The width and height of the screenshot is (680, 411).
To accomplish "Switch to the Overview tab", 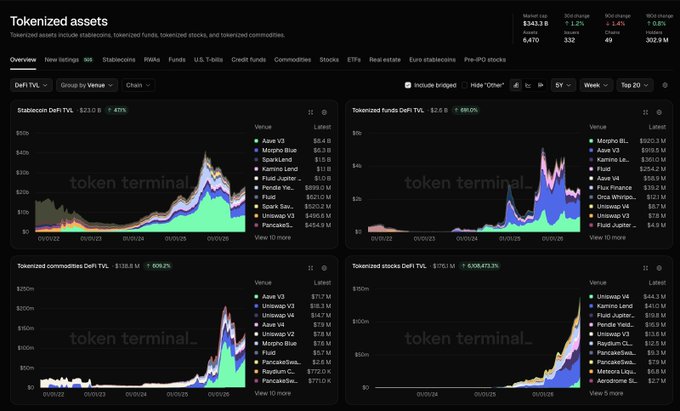I will tap(23, 60).
